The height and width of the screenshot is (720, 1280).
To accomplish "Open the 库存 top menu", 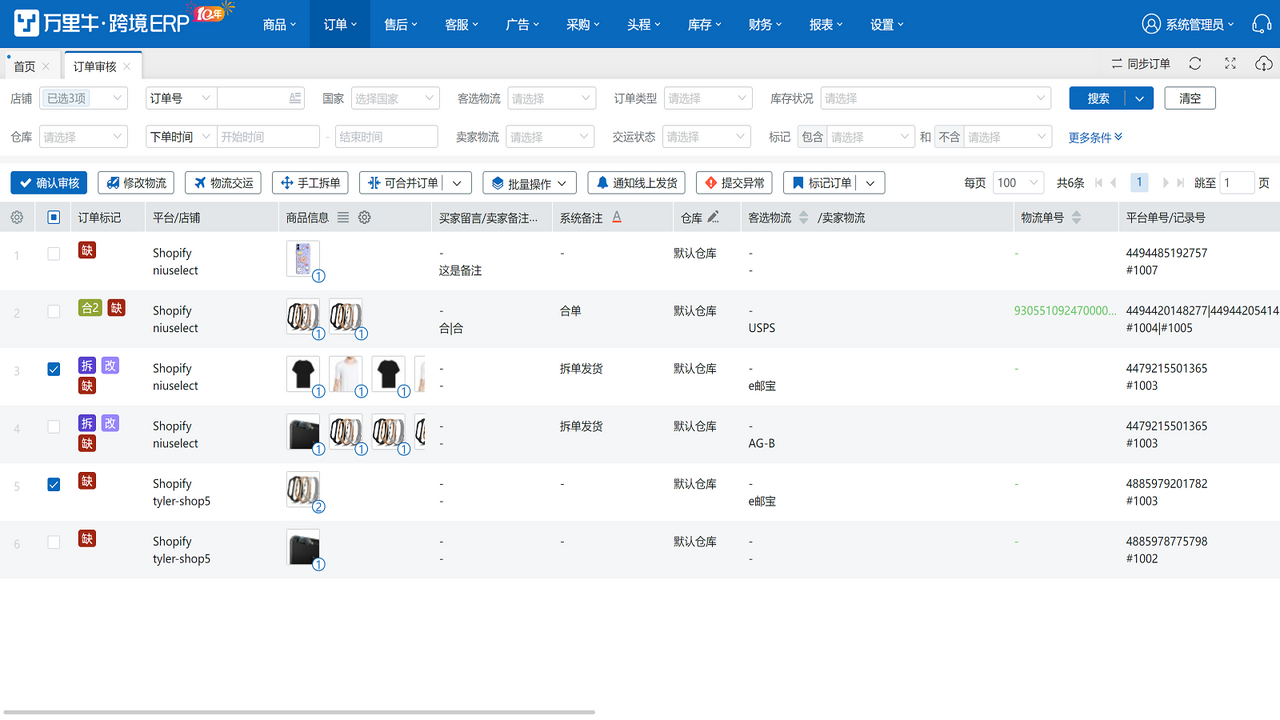I will coord(705,24).
